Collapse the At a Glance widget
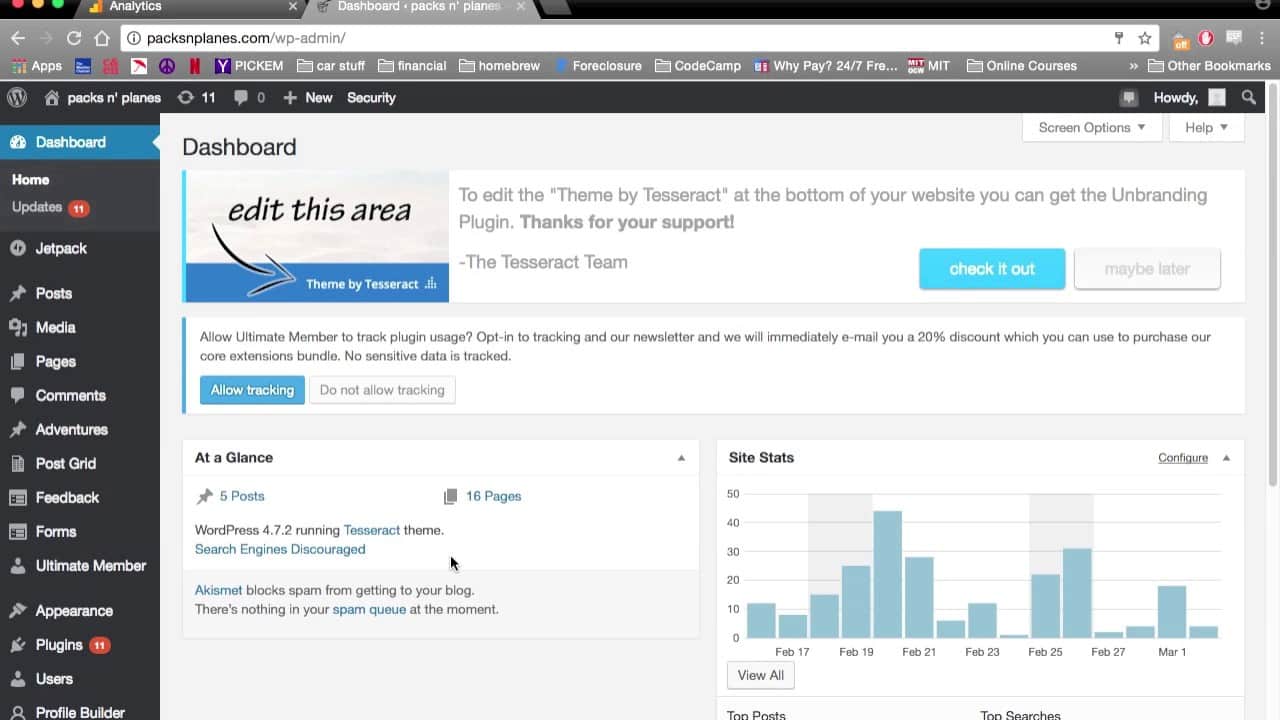This screenshot has width=1280, height=720. pyautogui.click(x=681, y=458)
